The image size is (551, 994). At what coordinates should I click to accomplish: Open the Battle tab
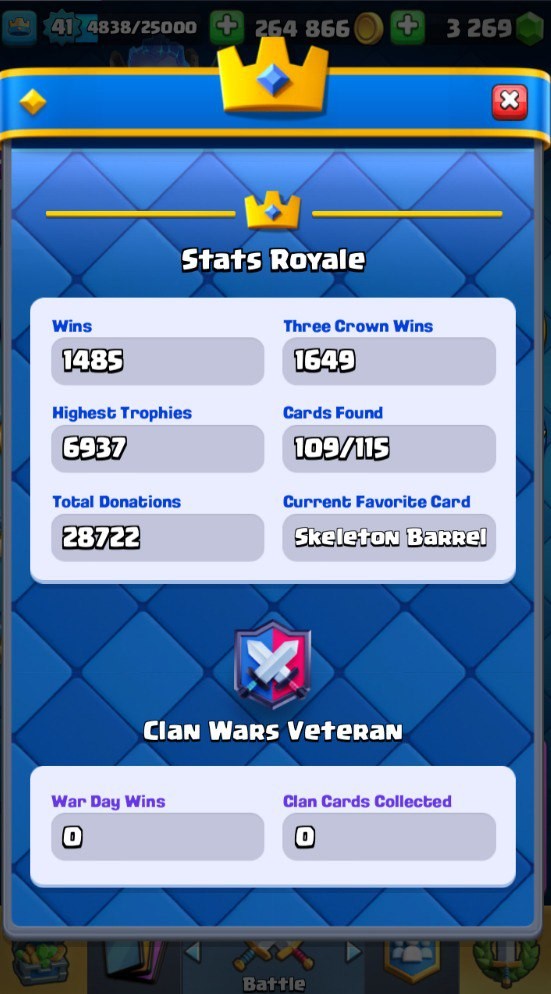(274, 967)
